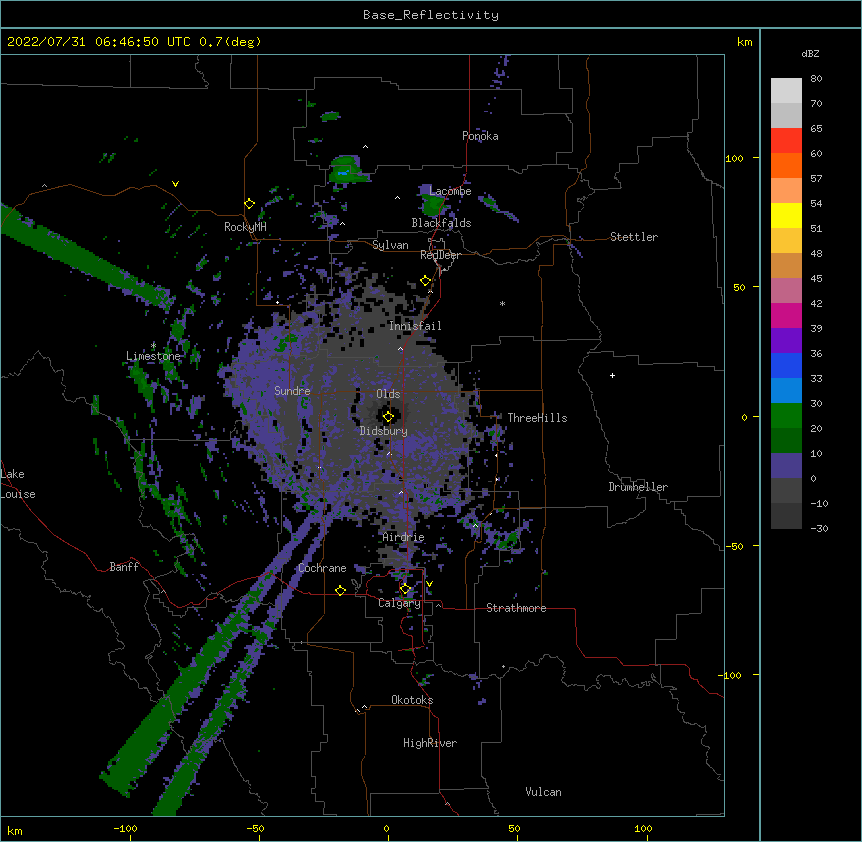Click the Strathmore city label
The height and width of the screenshot is (842, 862).
[x=516, y=608]
